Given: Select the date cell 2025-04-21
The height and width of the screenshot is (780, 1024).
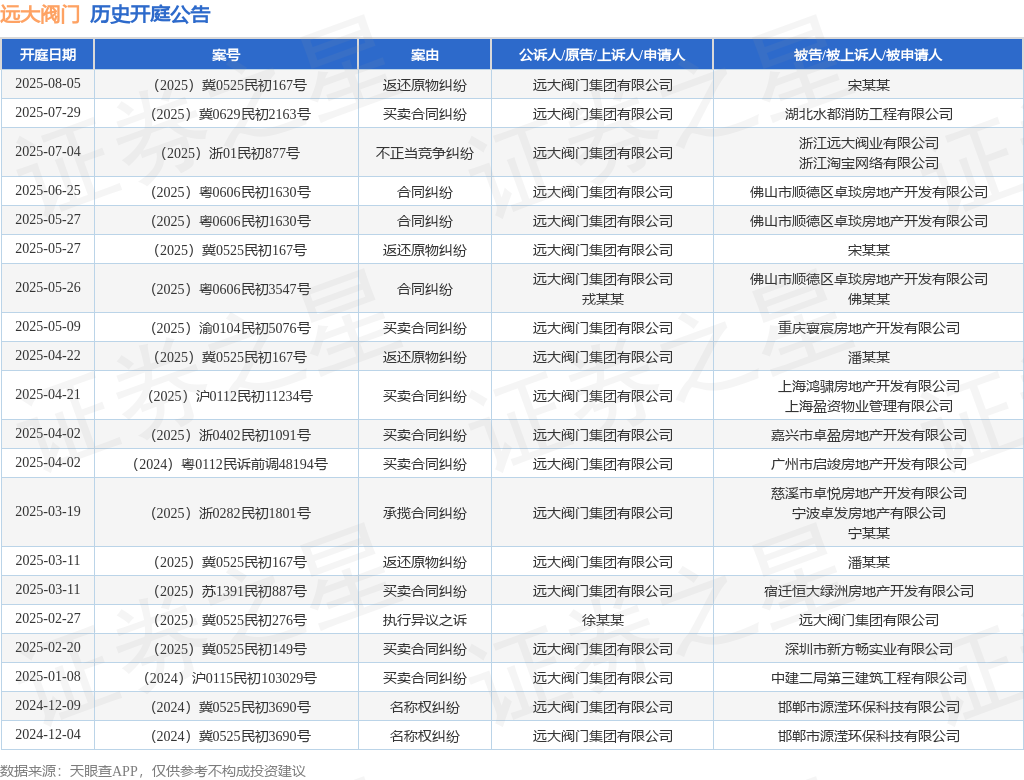Looking at the screenshot, I should [48, 395].
